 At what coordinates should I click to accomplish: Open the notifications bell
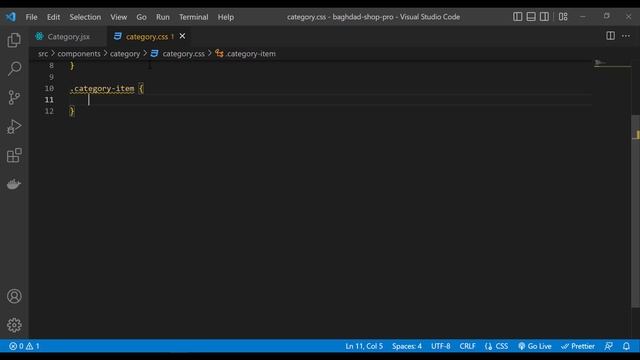coord(626,346)
